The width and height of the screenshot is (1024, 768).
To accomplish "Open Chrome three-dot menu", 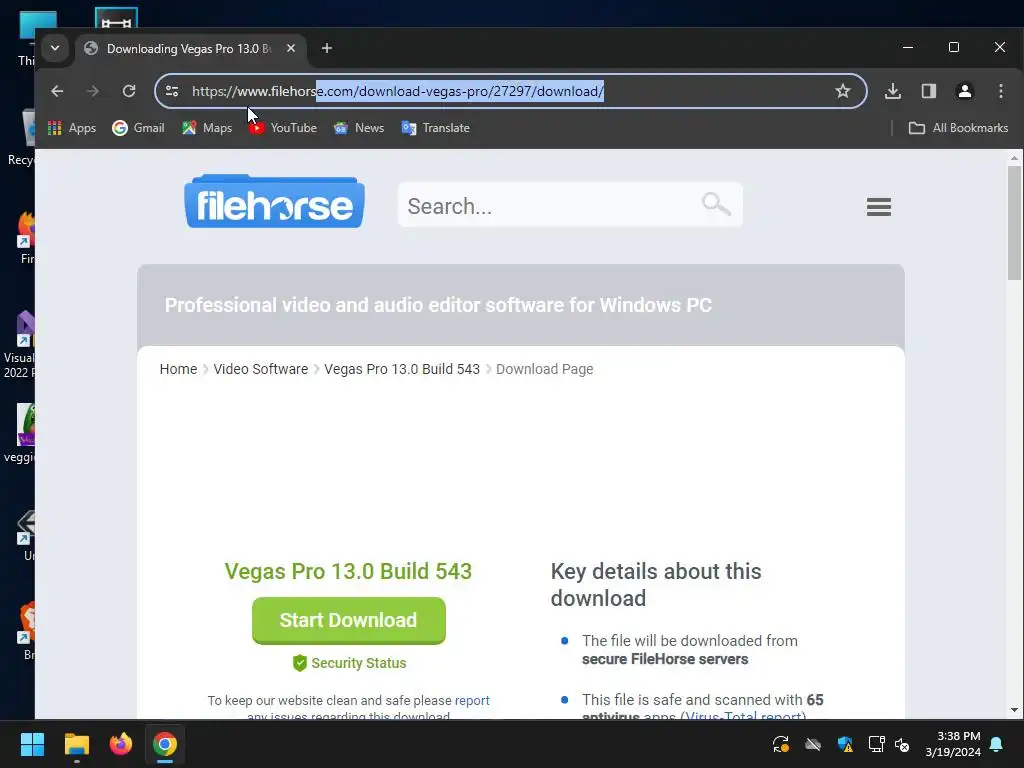I will [x=1000, y=91].
